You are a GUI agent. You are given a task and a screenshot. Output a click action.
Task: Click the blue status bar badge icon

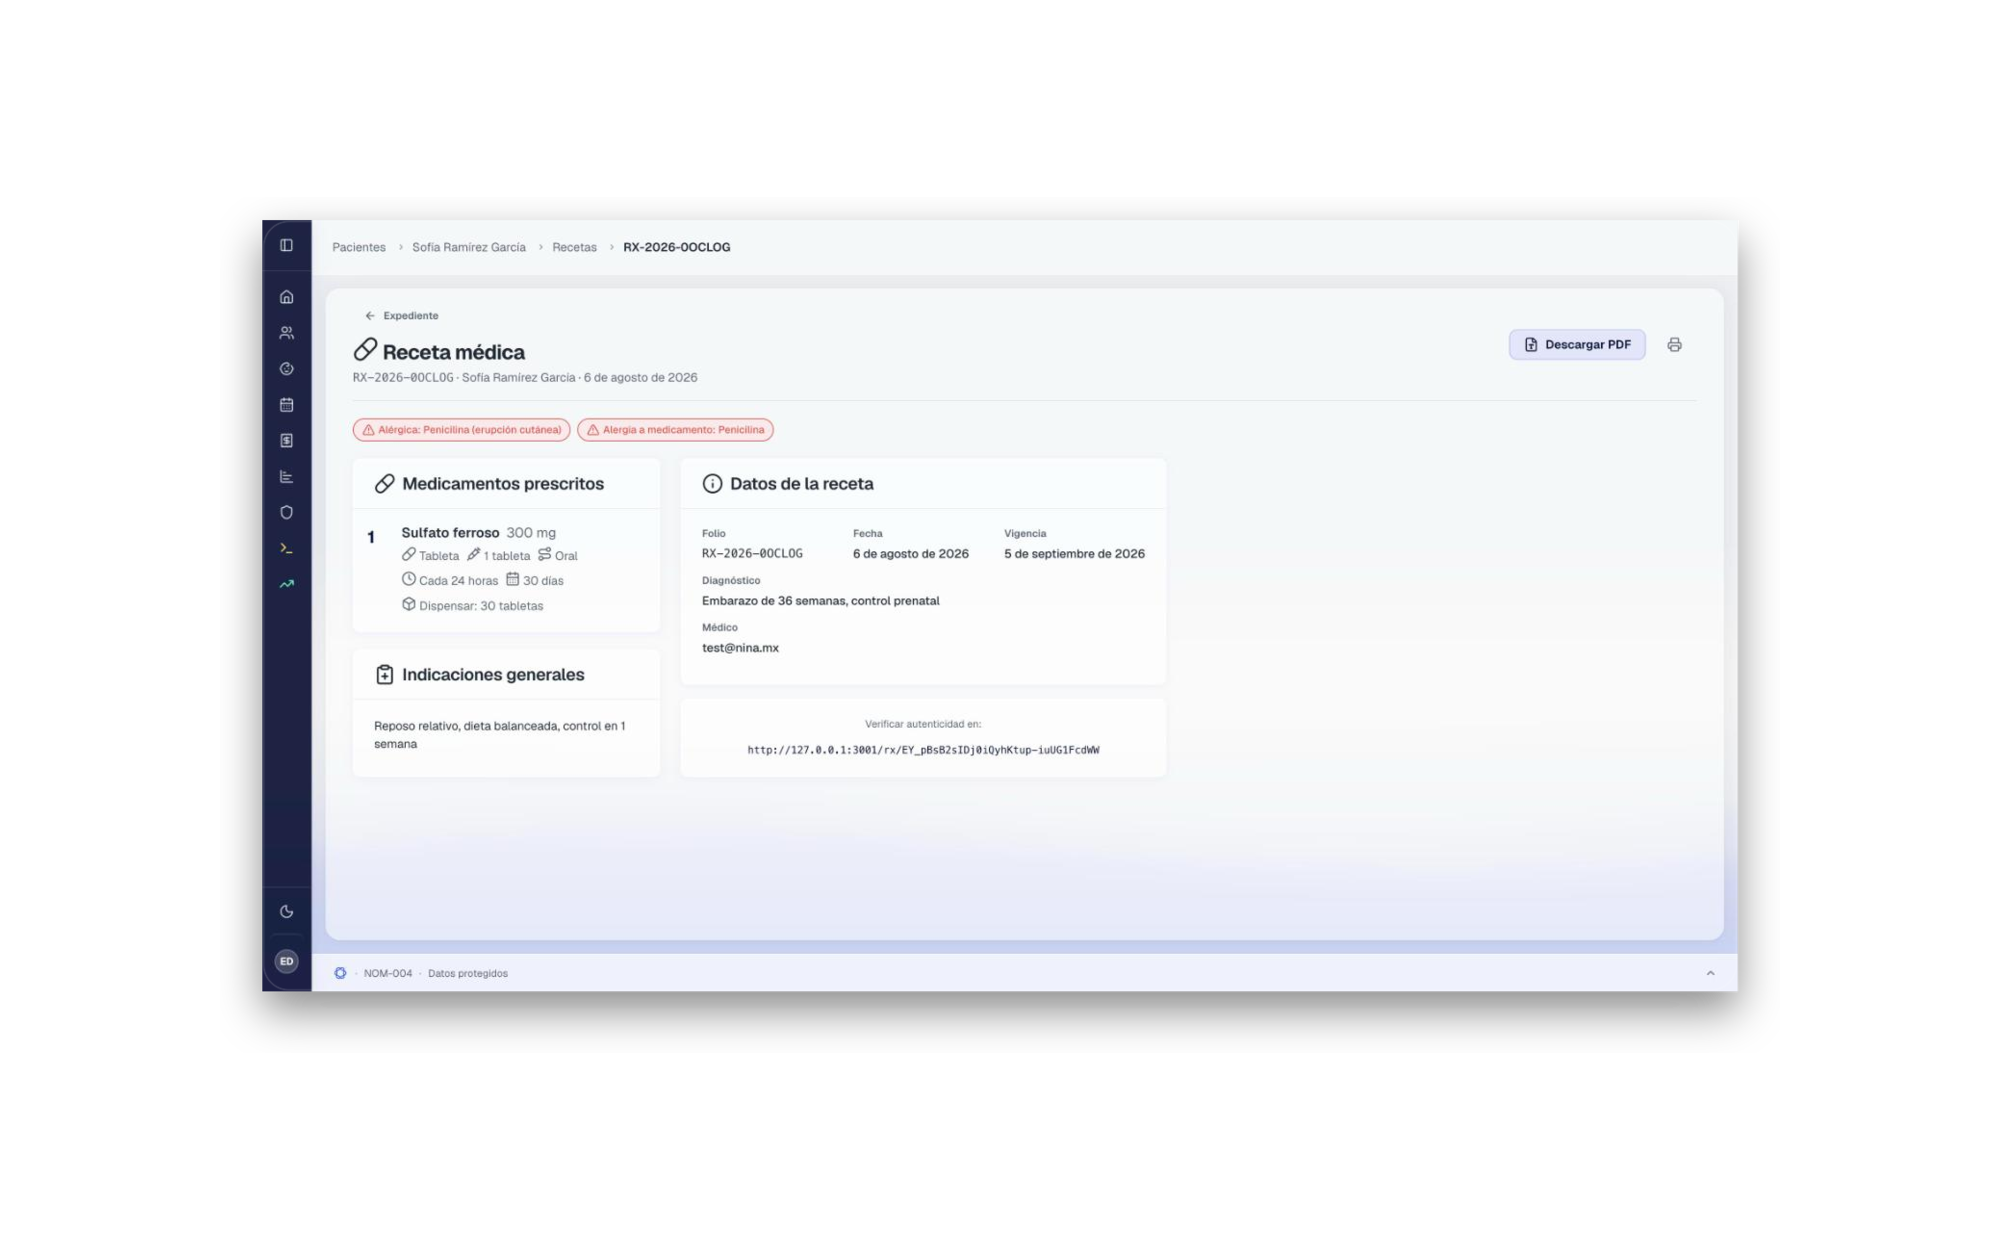(x=340, y=973)
